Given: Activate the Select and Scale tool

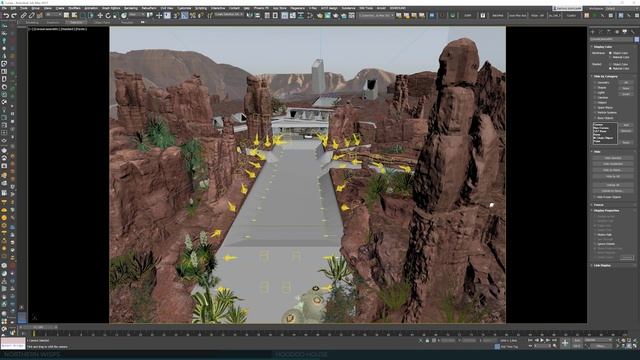Looking at the screenshot, I should point(116,16).
